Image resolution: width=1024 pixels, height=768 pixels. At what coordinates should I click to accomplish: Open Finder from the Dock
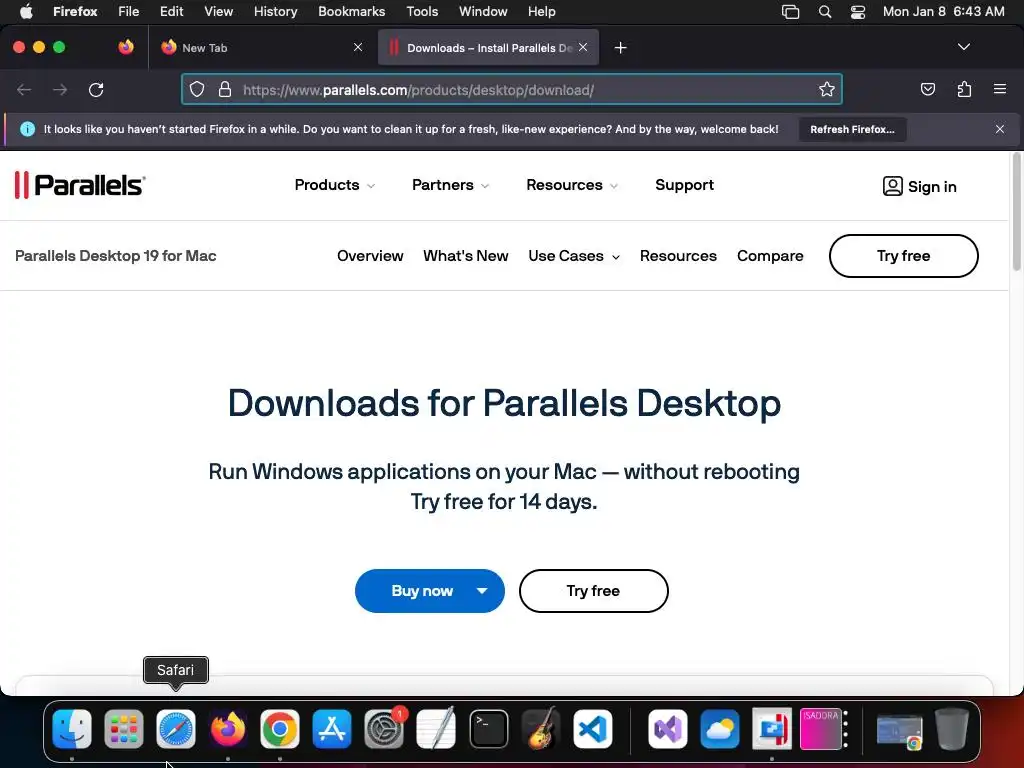72,729
